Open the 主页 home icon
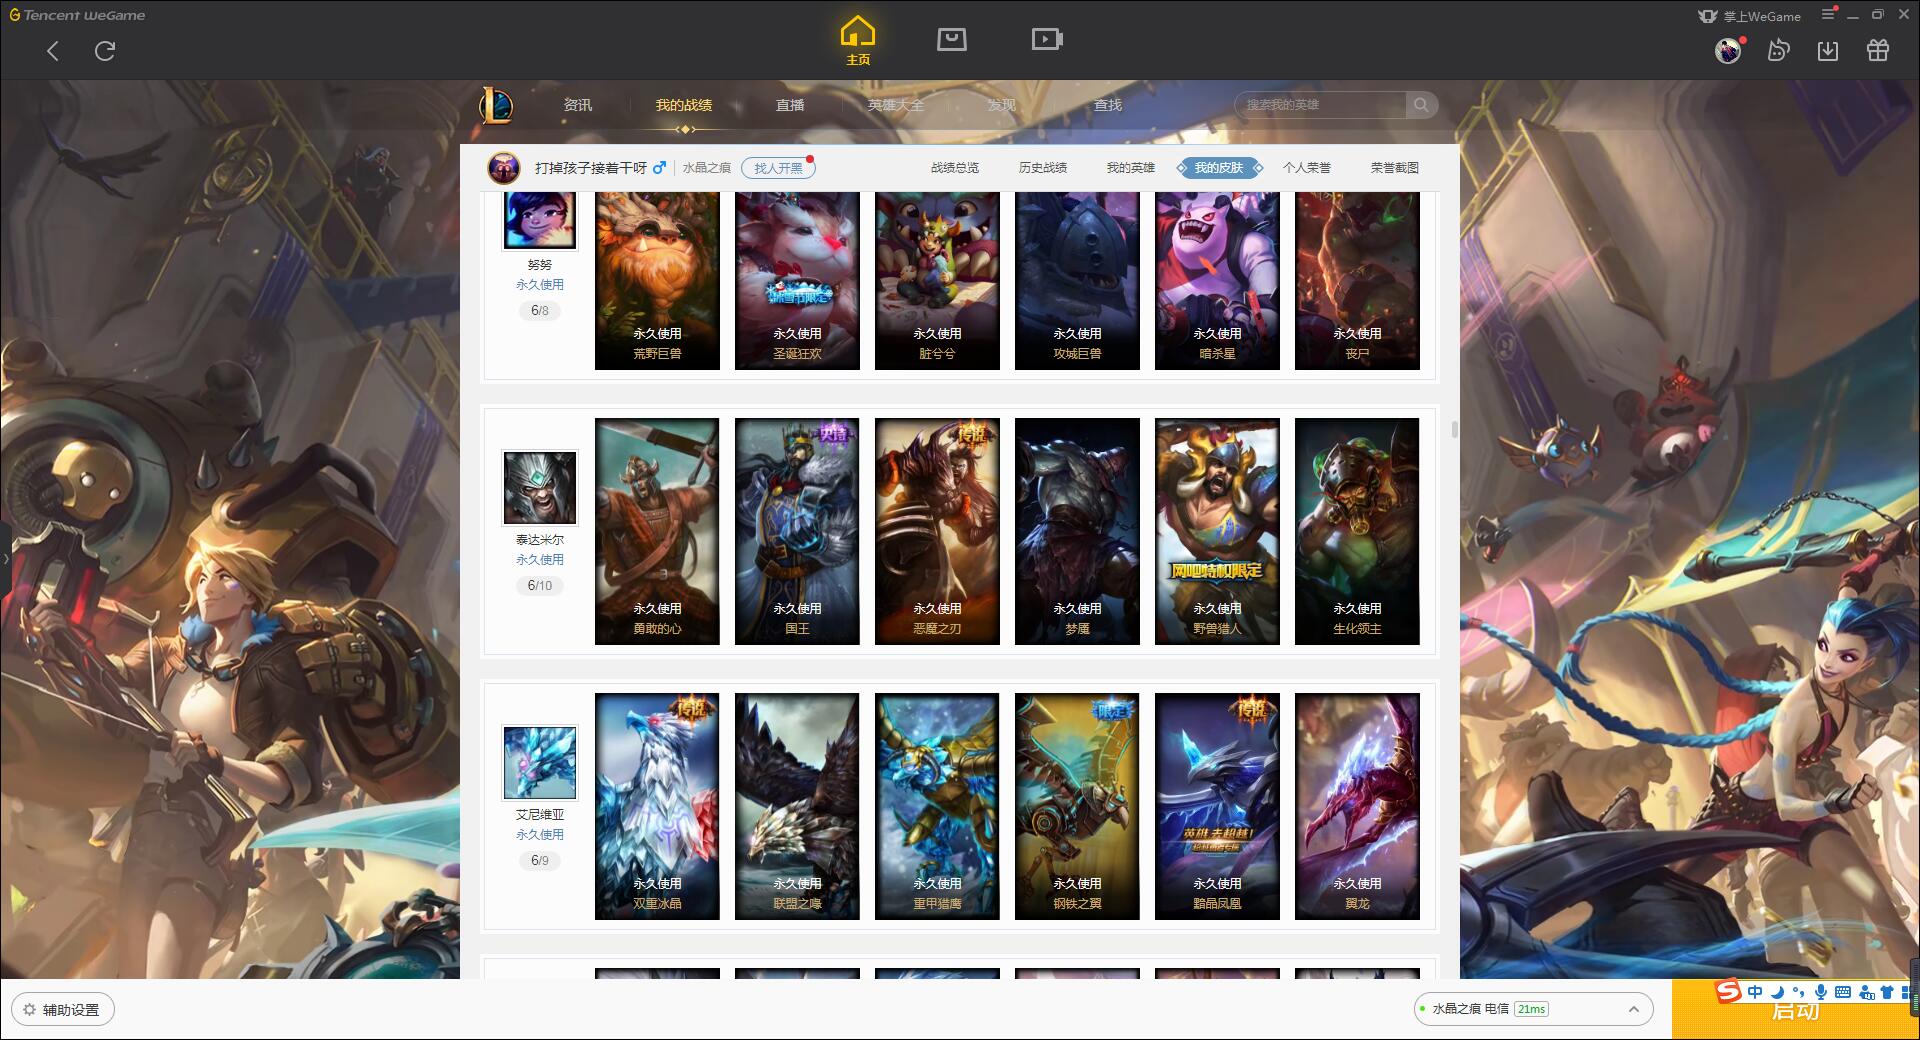1920x1040 pixels. 858,41
